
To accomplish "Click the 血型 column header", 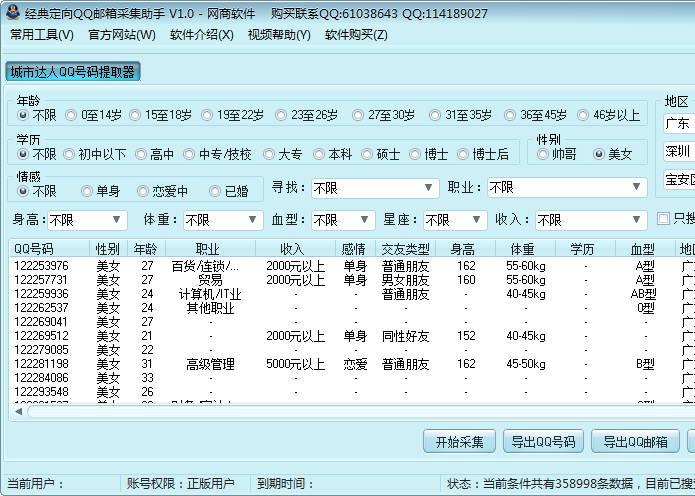I will (645, 249).
